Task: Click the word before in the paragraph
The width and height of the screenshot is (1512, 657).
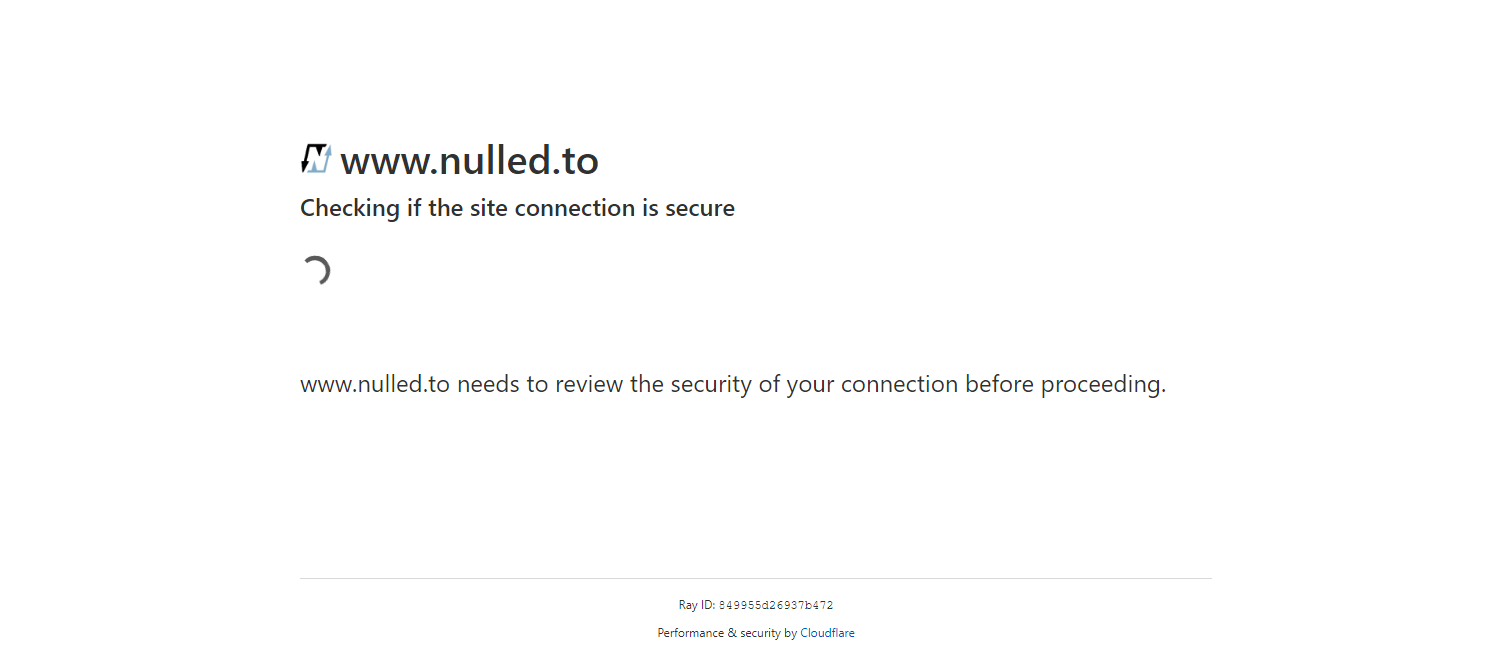Action: [x=999, y=385]
